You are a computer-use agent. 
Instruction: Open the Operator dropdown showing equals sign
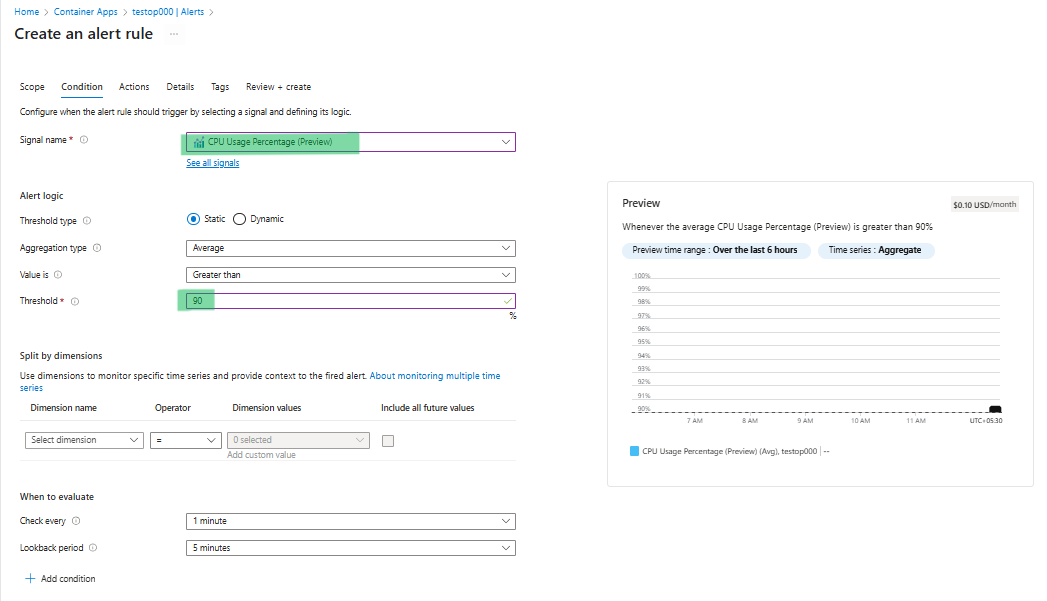coord(186,440)
